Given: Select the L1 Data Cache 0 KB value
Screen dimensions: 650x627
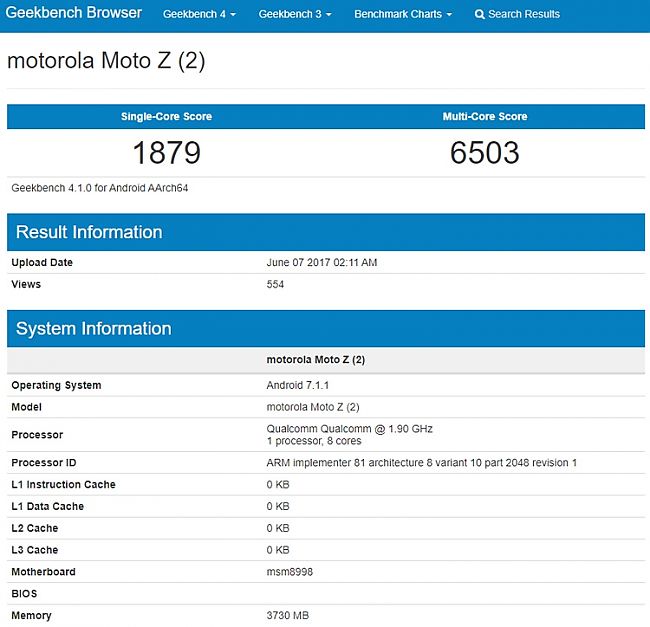Looking at the screenshot, I should tap(278, 506).
